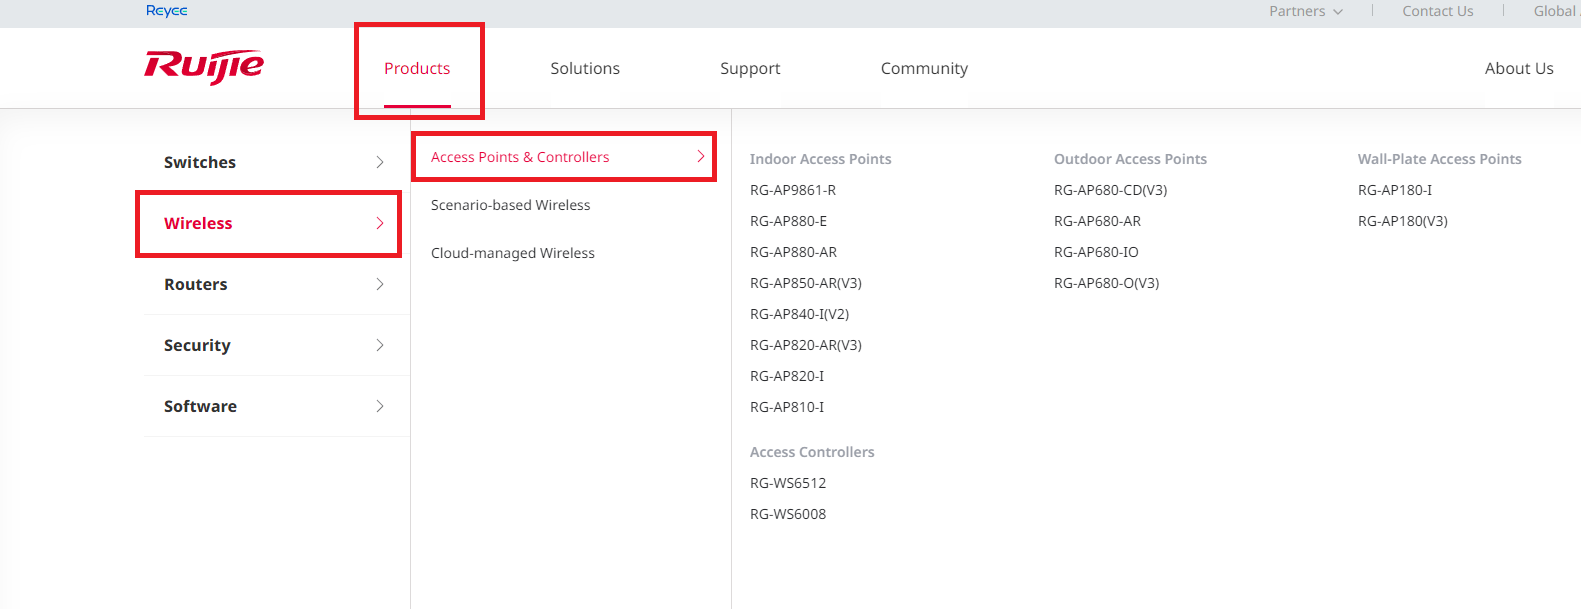1581x609 pixels.
Task: Expand Security category chevron
Action: click(380, 345)
